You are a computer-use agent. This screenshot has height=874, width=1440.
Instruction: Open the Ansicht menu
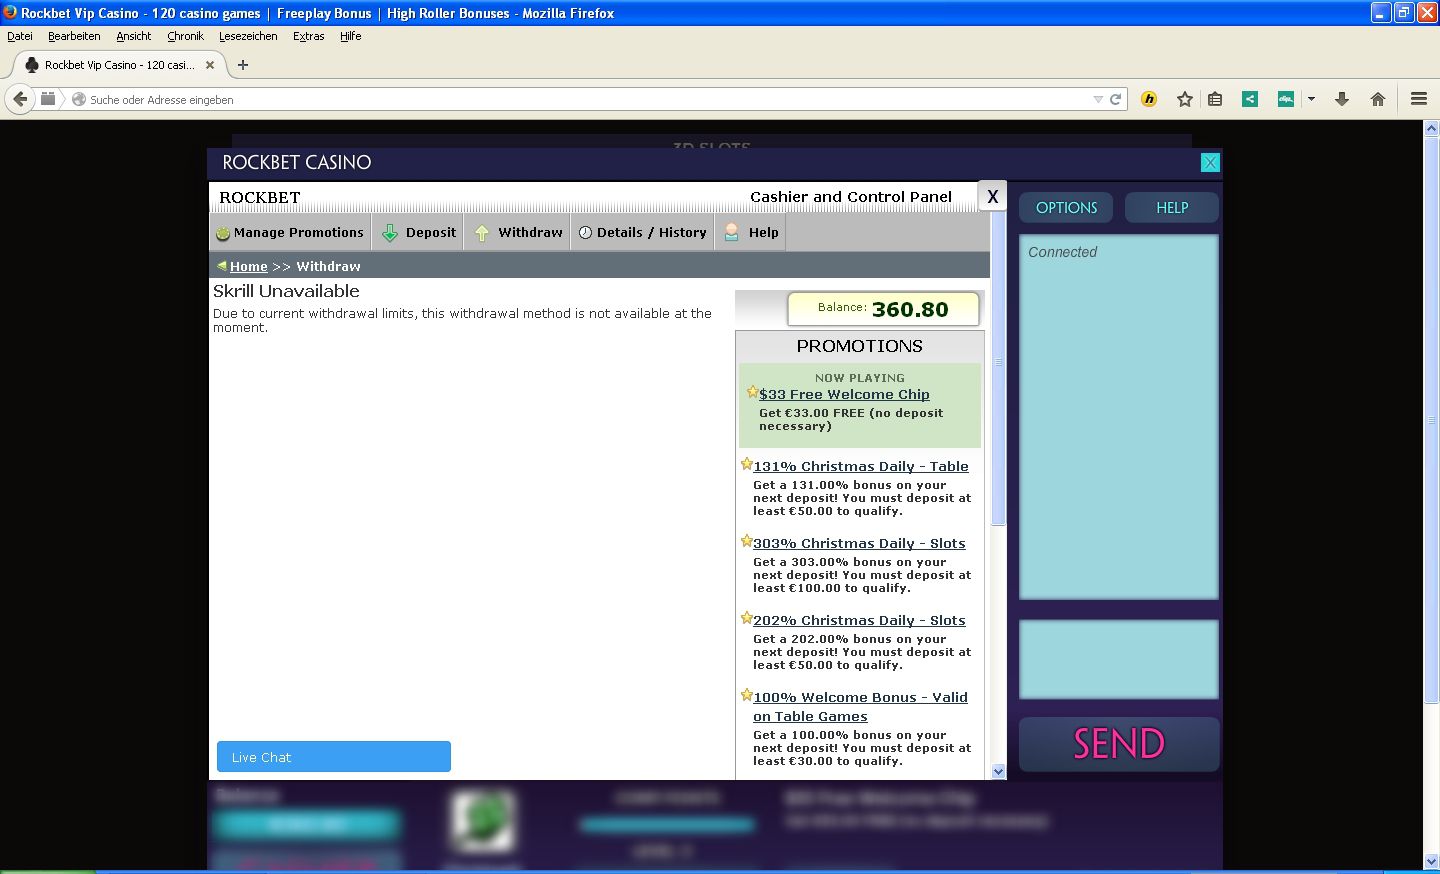tap(134, 36)
